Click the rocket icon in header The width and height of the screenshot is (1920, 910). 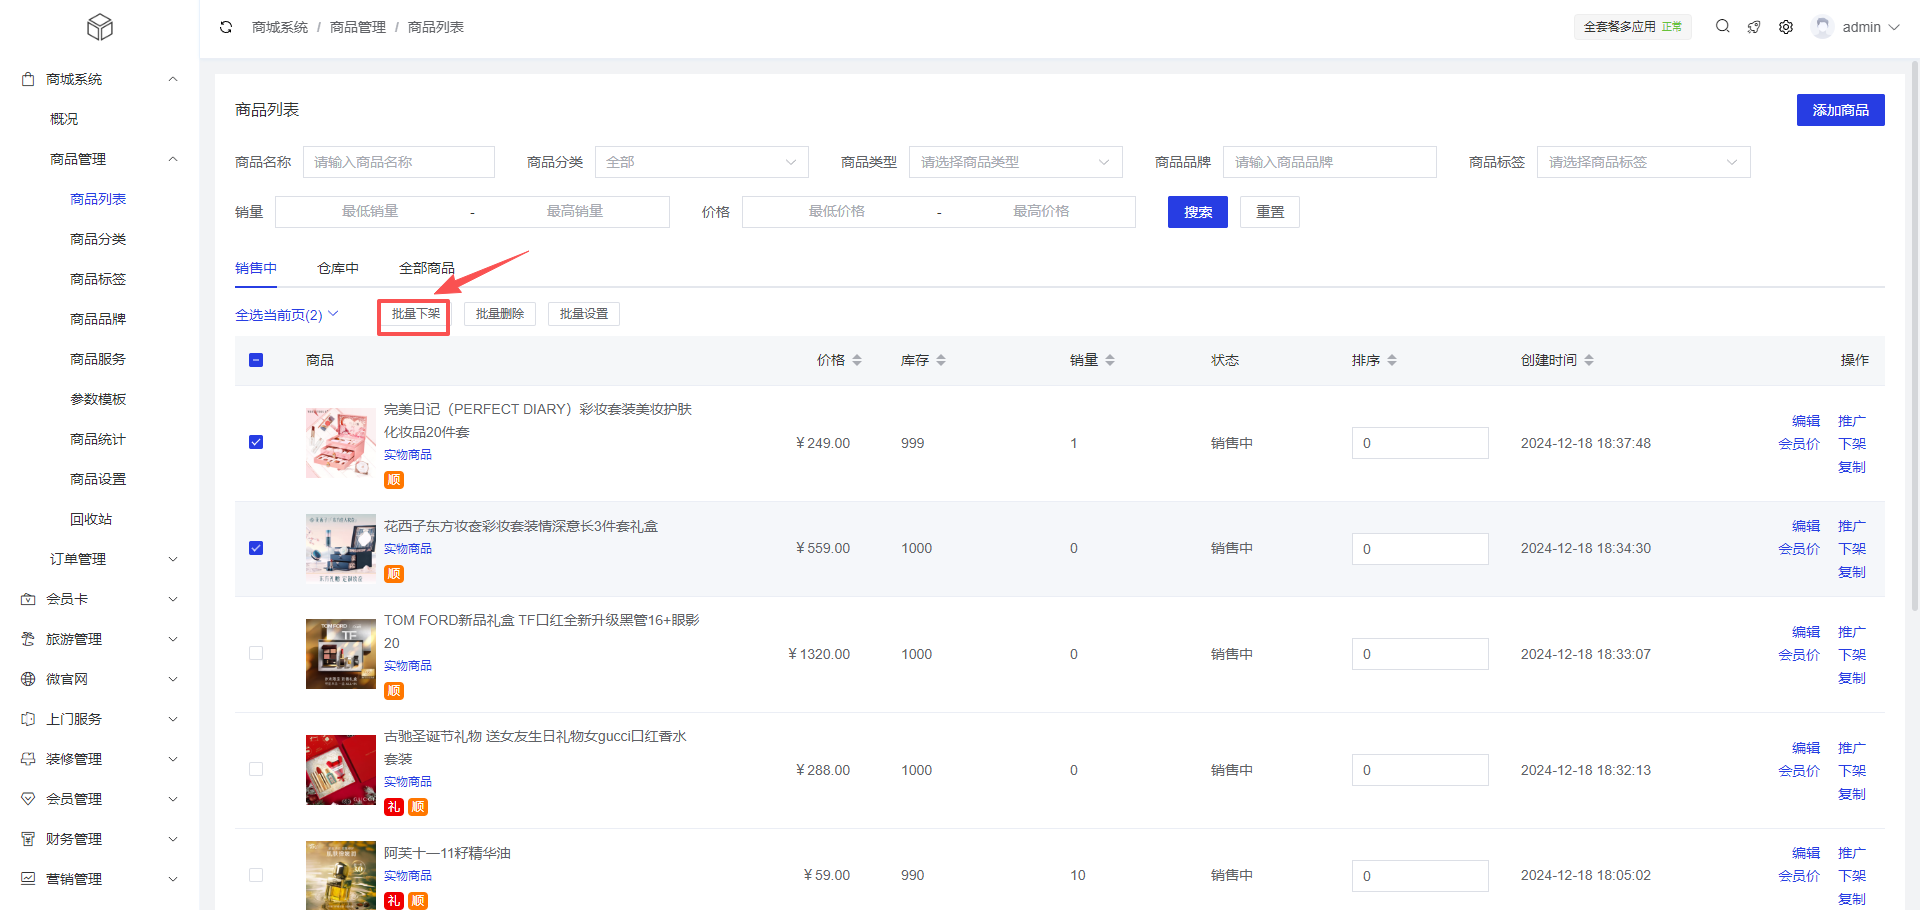pyautogui.click(x=1754, y=27)
